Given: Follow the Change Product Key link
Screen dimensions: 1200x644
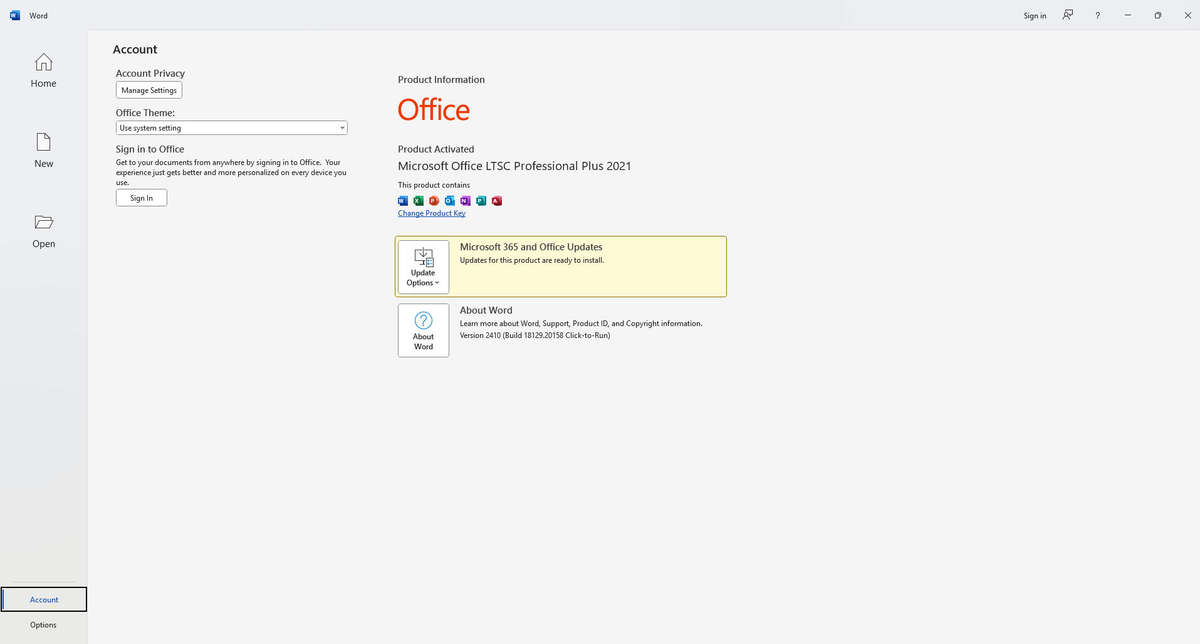Looking at the screenshot, I should point(431,213).
